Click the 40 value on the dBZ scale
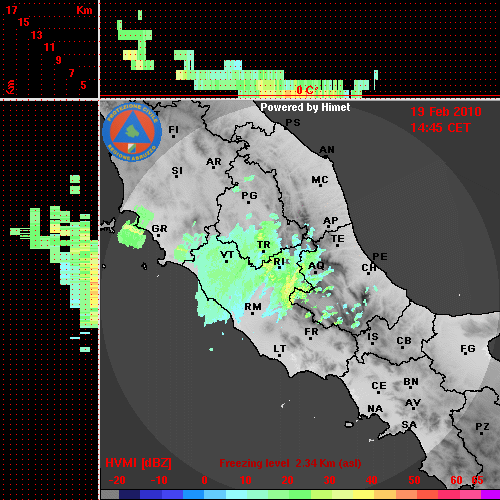 click(x=371, y=480)
